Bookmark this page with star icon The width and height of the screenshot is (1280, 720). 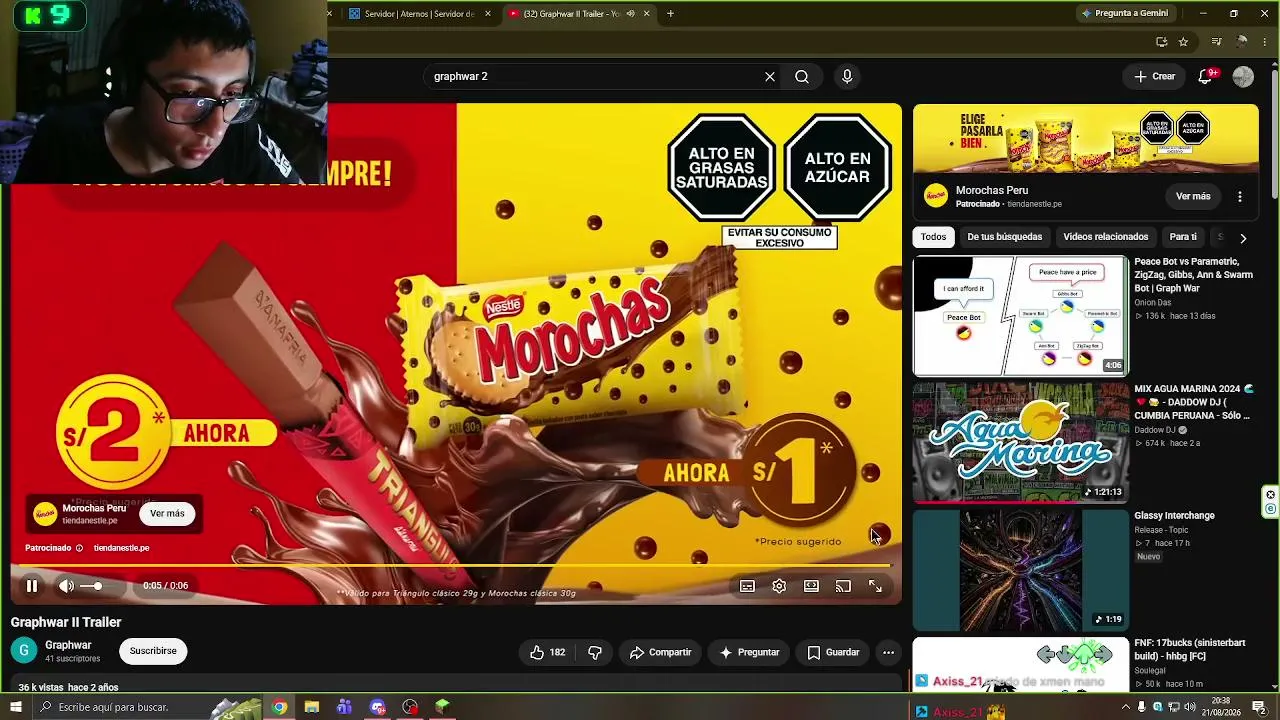click(x=1183, y=42)
